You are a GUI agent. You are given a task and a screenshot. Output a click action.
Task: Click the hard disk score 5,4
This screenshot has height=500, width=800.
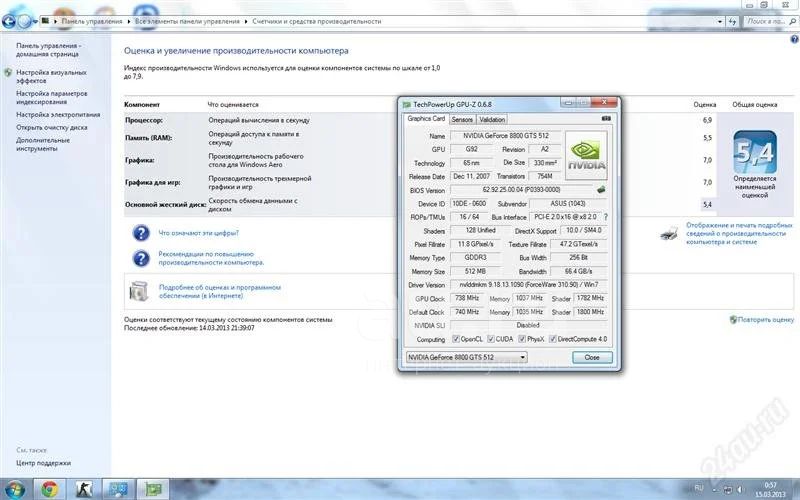(x=707, y=205)
